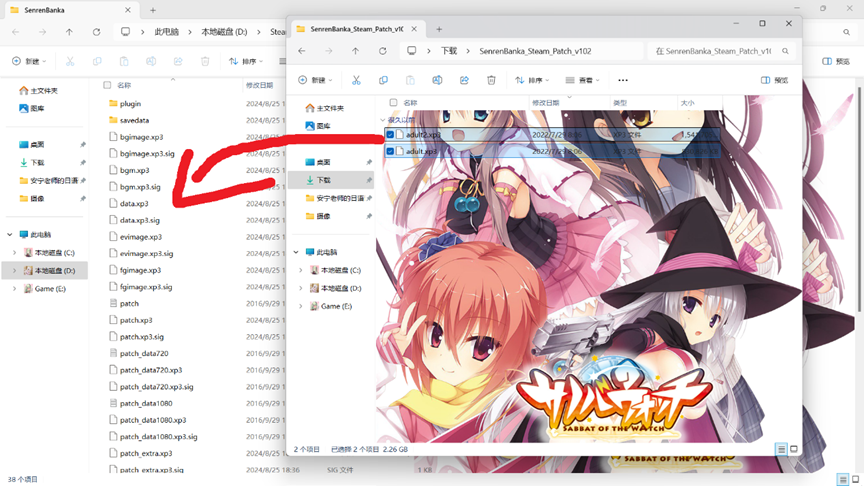Switch to large icons view in status bar

tap(793, 449)
